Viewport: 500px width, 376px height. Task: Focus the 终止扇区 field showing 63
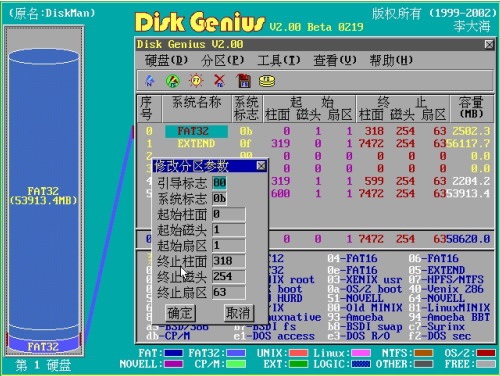click(229, 293)
